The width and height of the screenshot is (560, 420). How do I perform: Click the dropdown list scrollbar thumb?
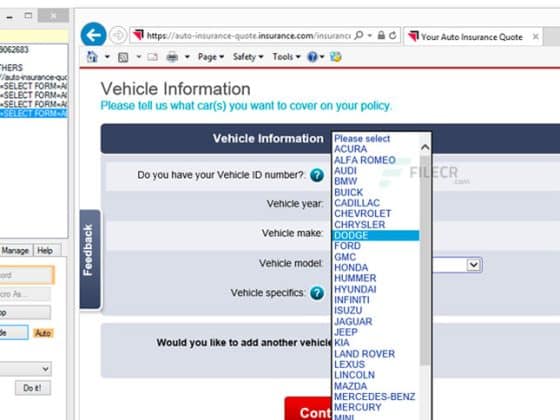click(x=425, y=262)
